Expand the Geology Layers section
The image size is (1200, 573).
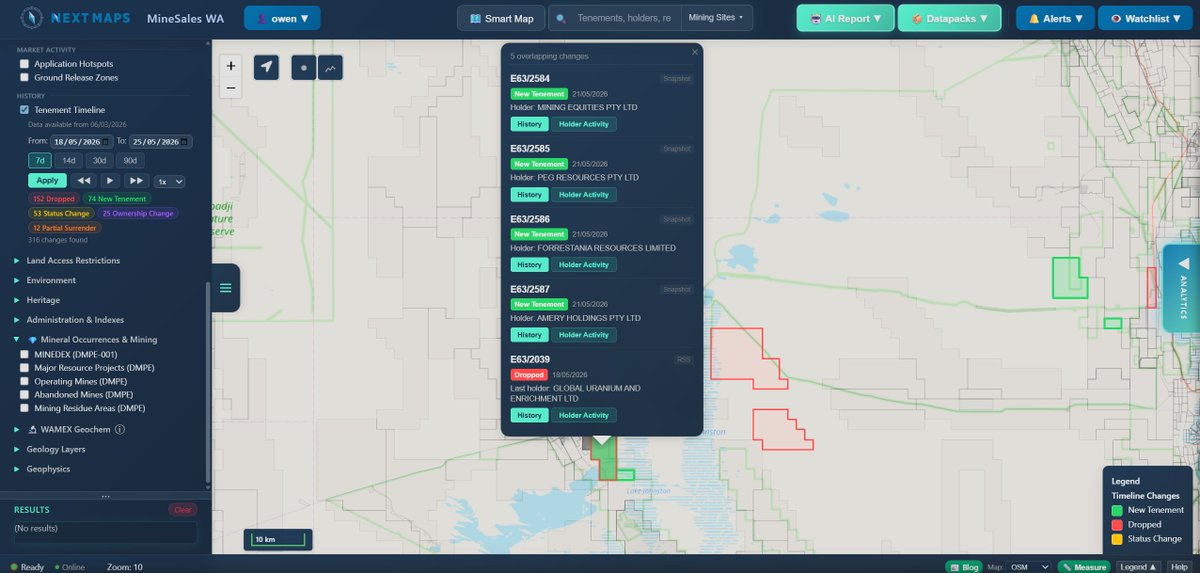49,449
